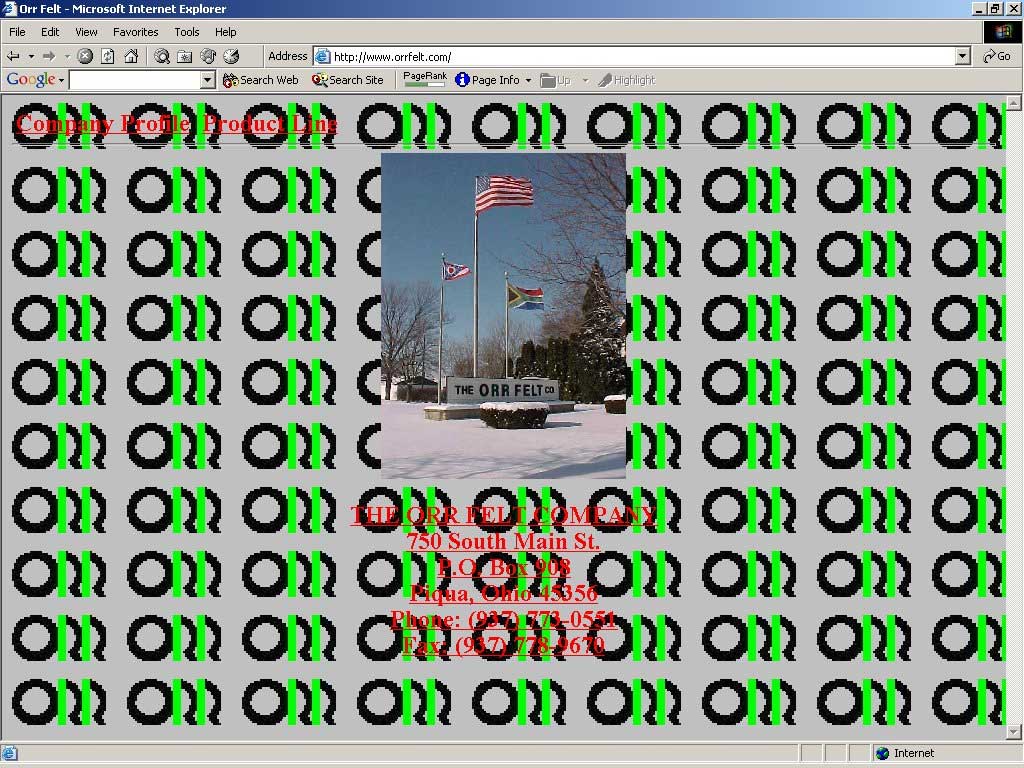
Task: Click the Back arrow button
Action: (x=14, y=57)
